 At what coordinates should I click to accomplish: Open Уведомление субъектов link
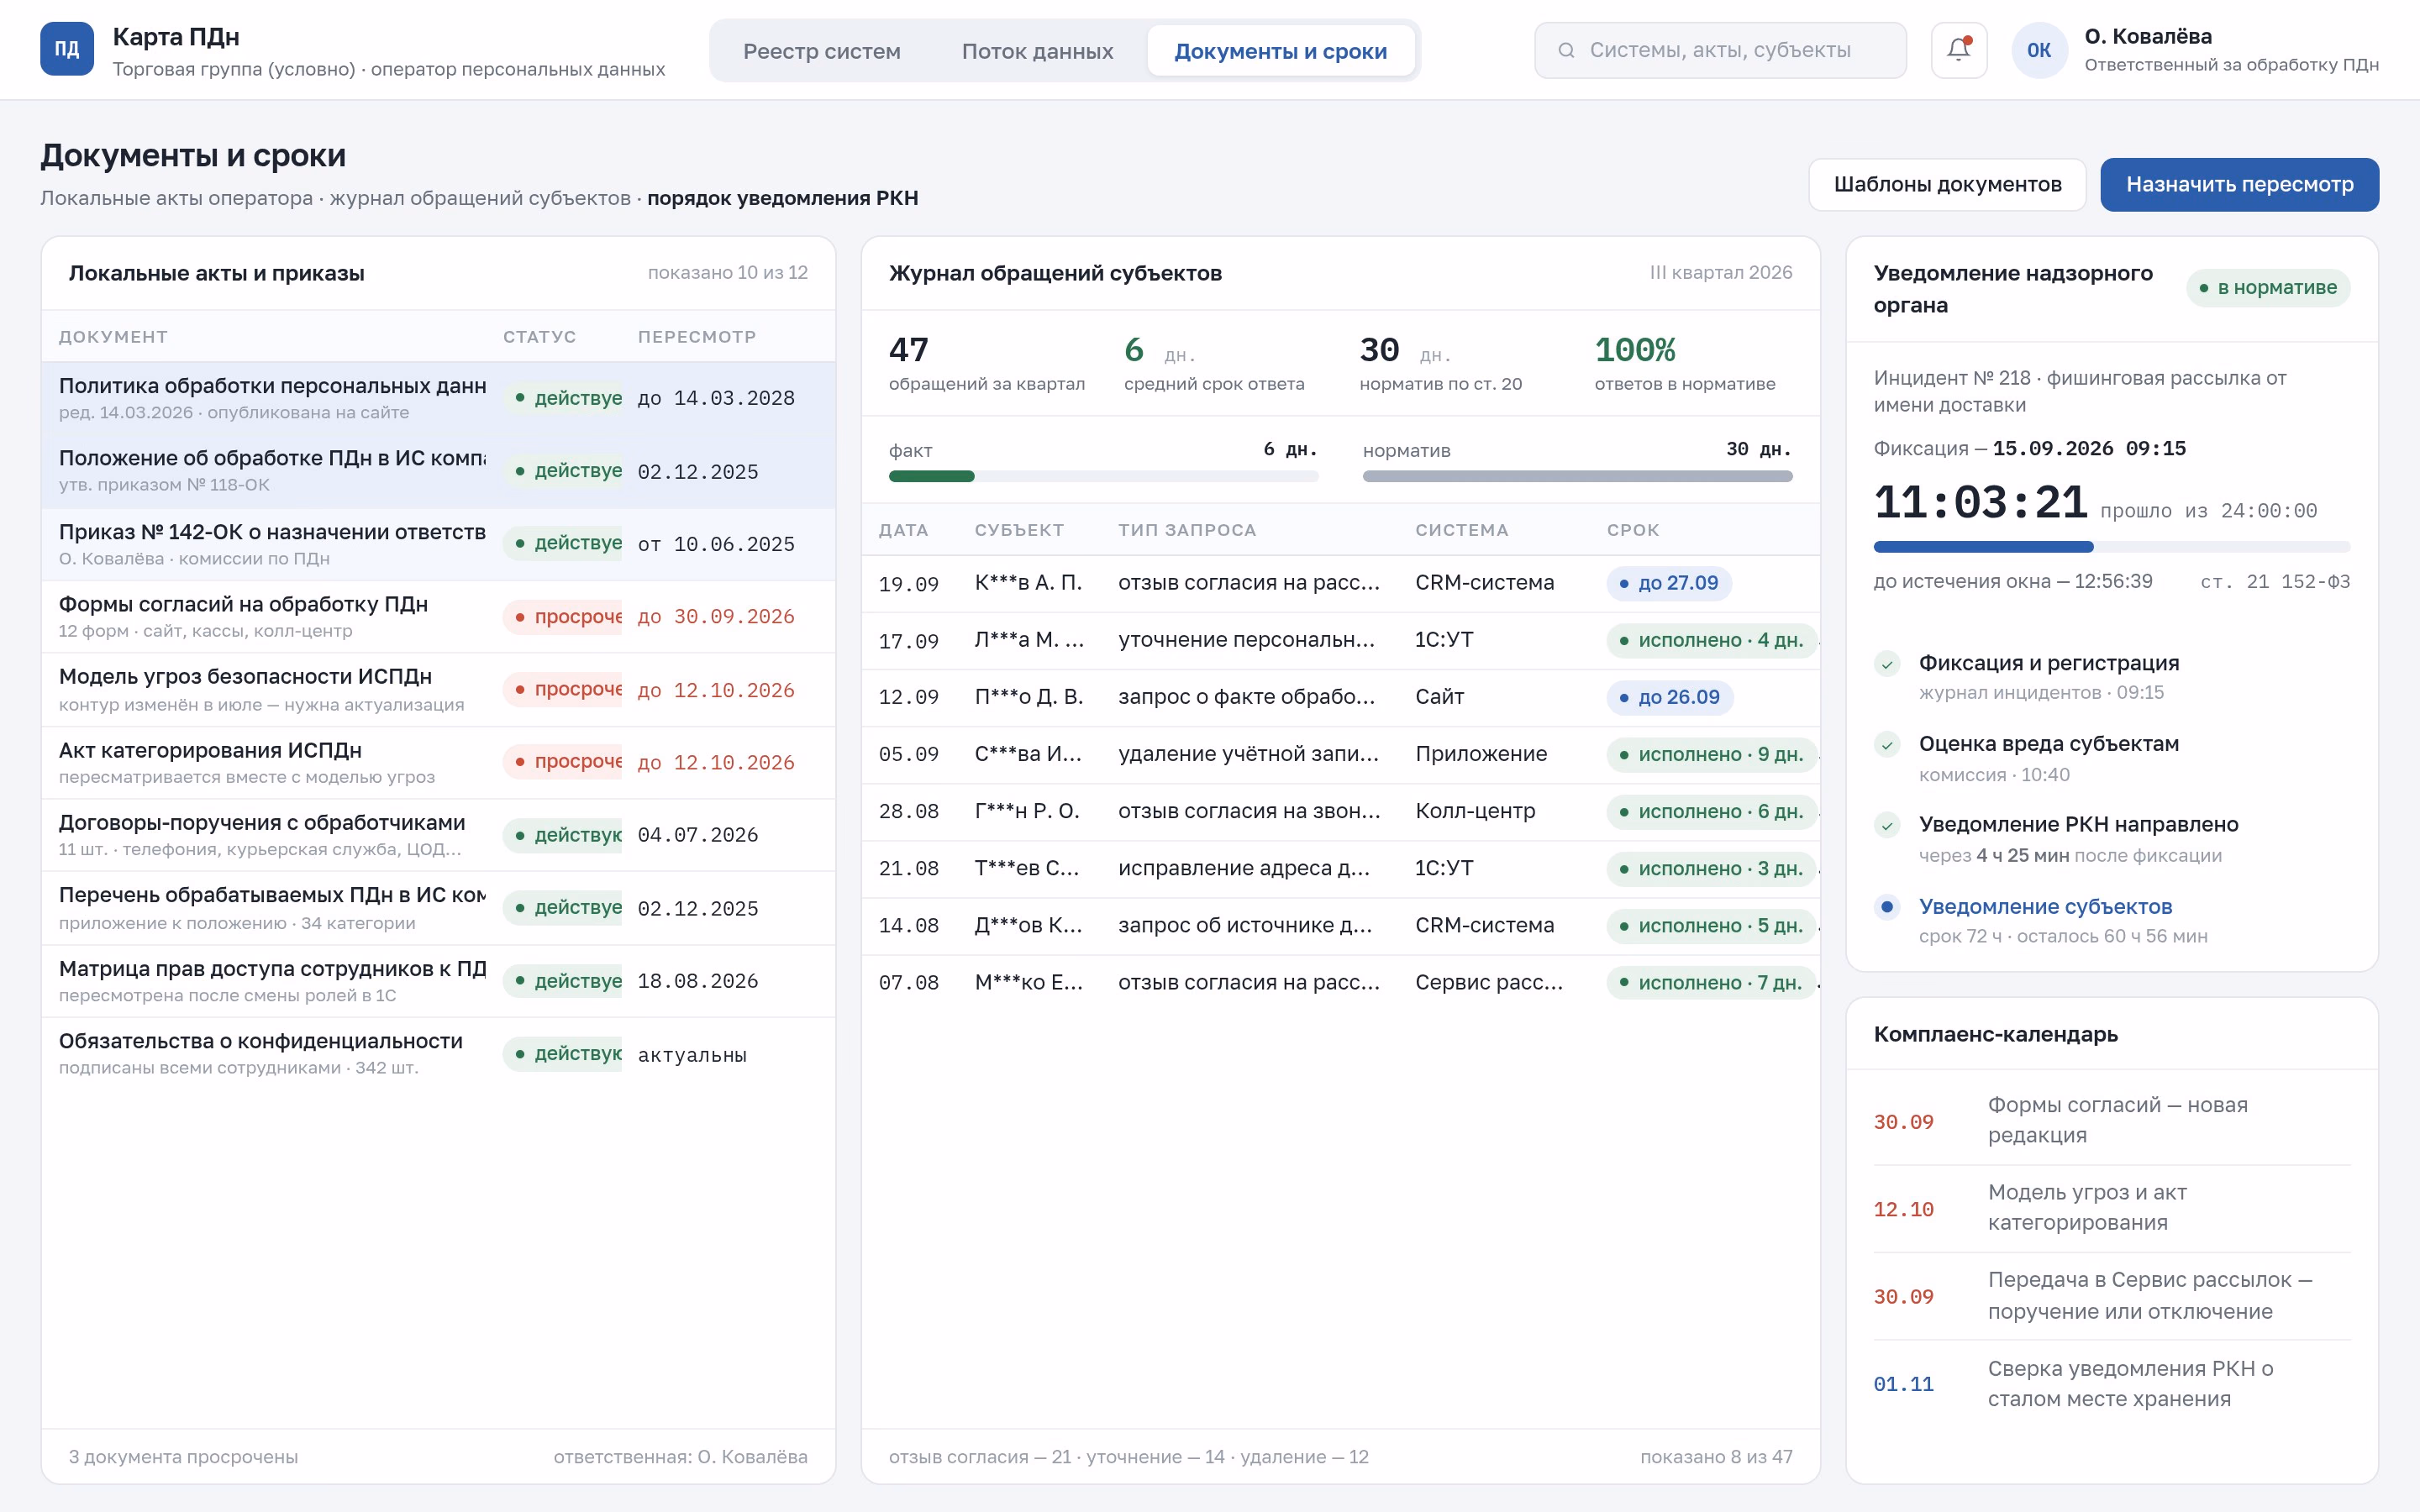pyautogui.click(x=2045, y=907)
